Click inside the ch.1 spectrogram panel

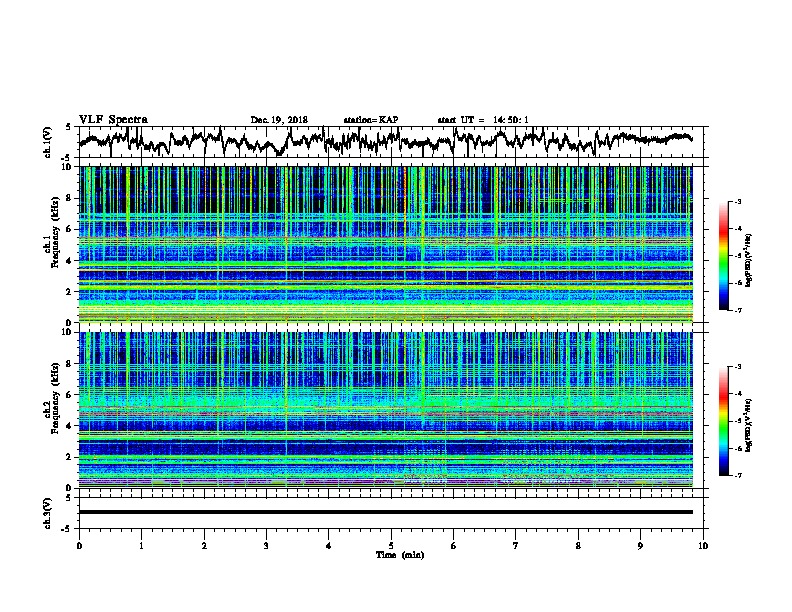click(386, 244)
